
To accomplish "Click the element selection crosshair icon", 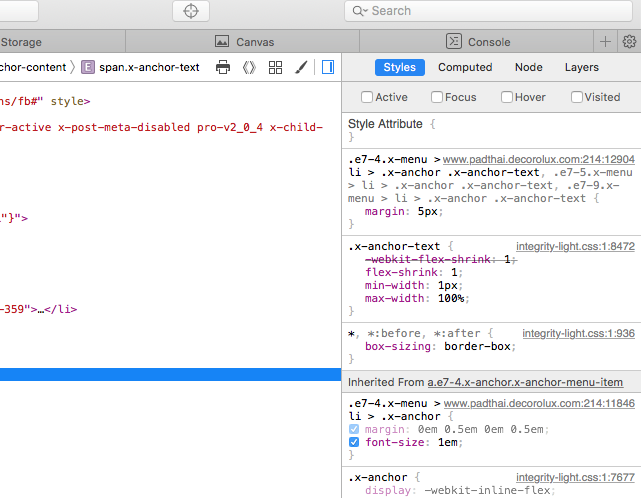I will 191,11.
